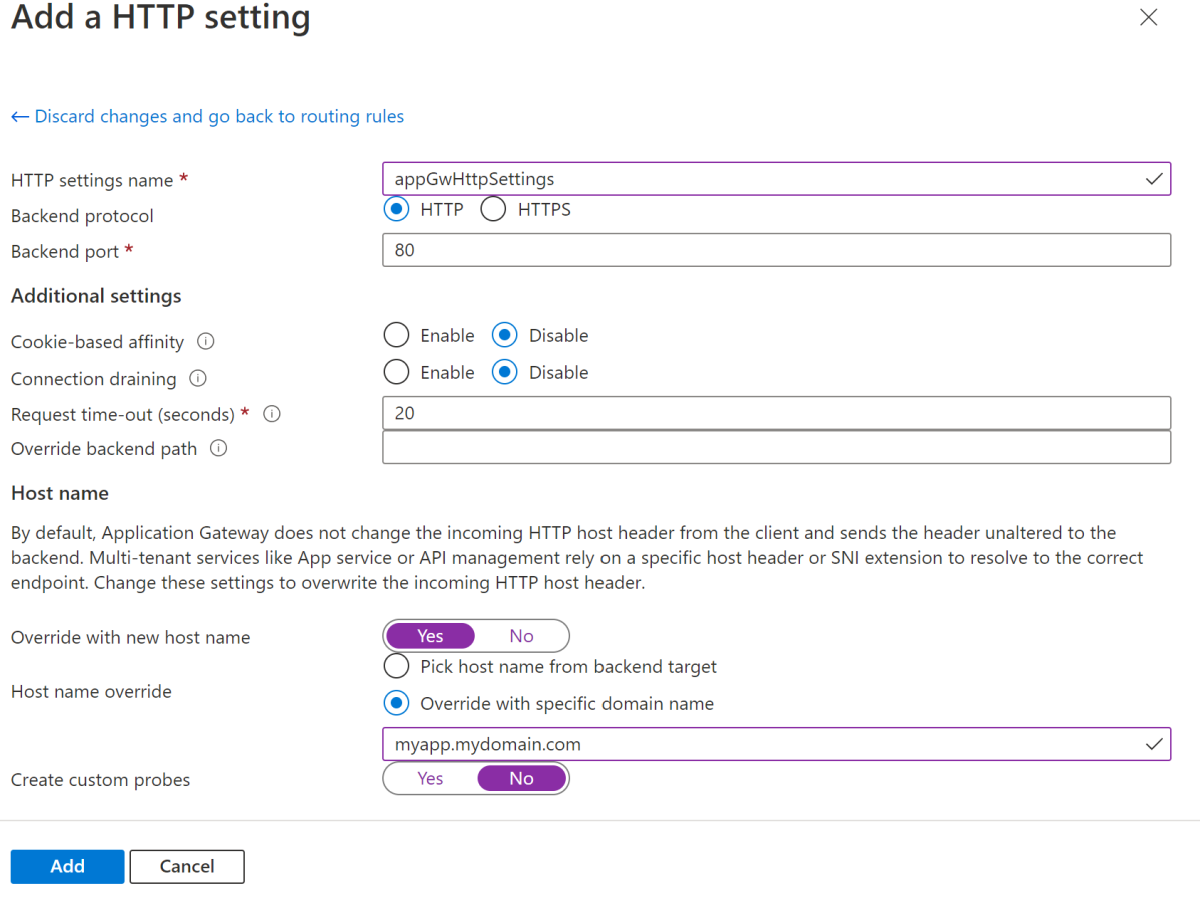Click the checkmark in HTTP settings name field
The image size is (1200, 908).
(1154, 178)
